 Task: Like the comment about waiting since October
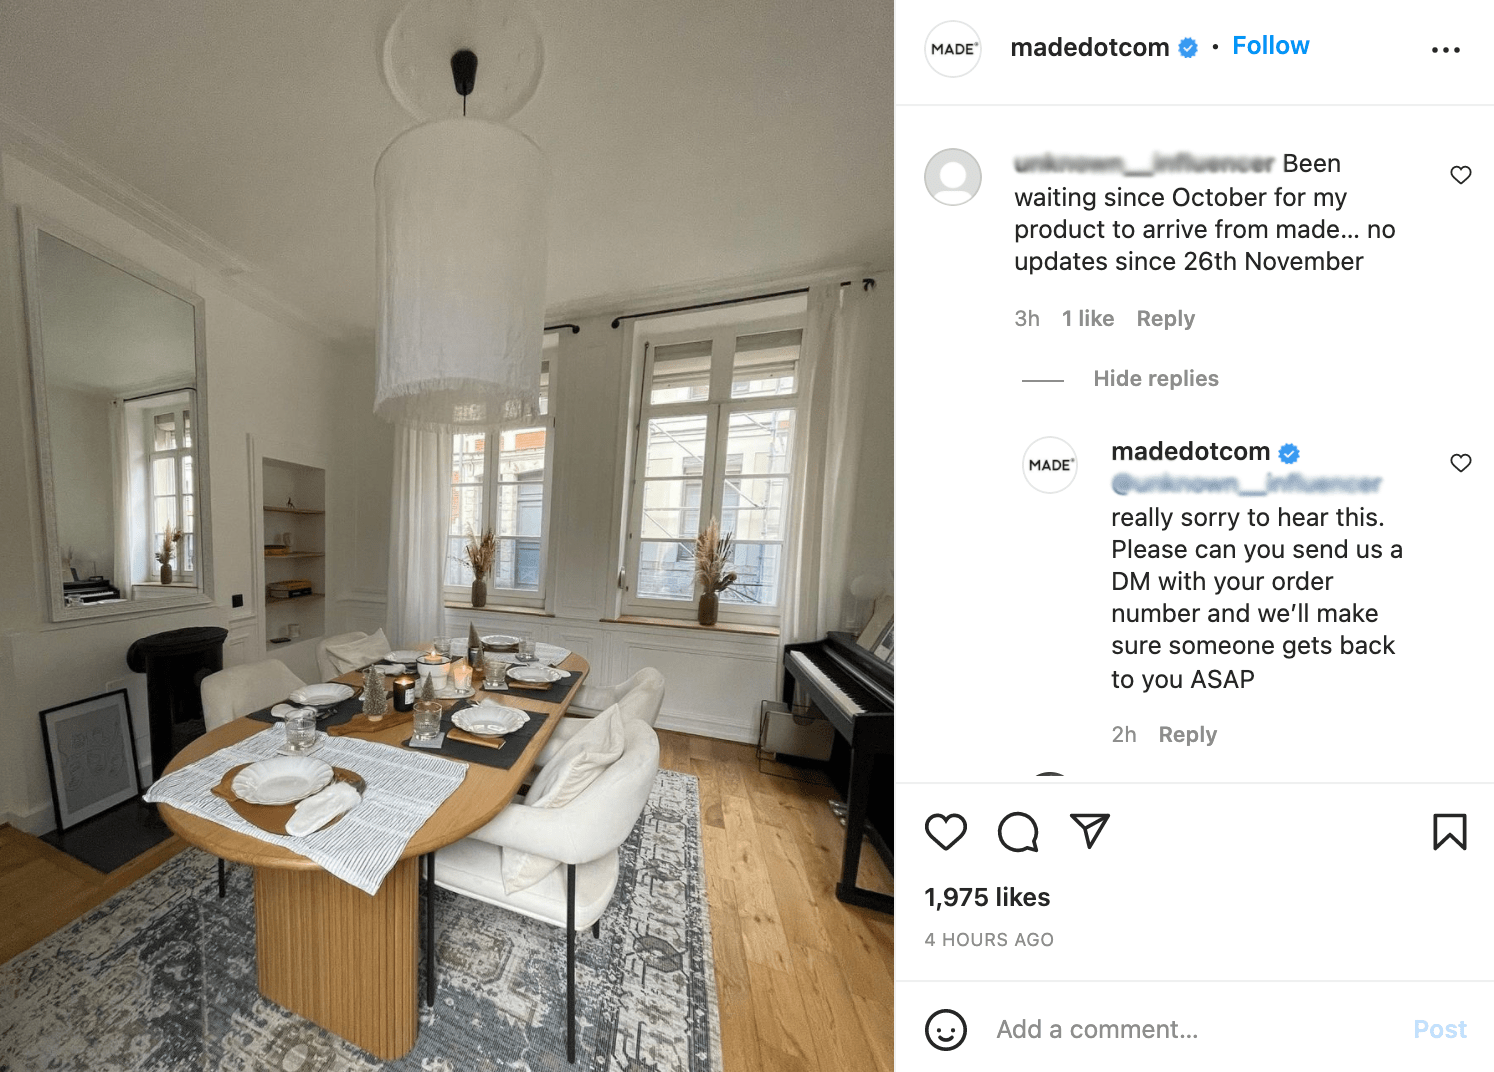[1460, 175]
